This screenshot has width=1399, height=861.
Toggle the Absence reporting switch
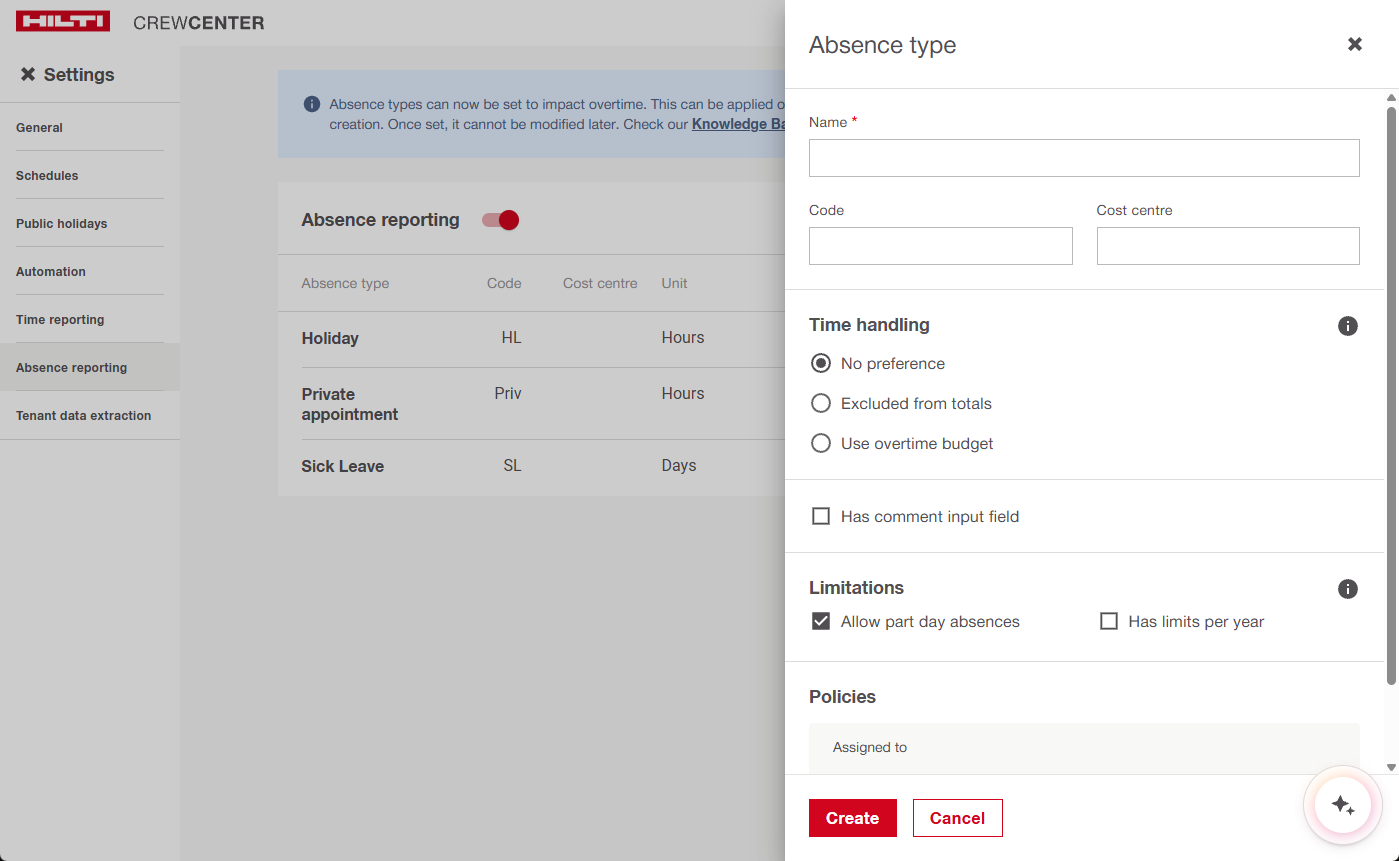coord(500,220)
